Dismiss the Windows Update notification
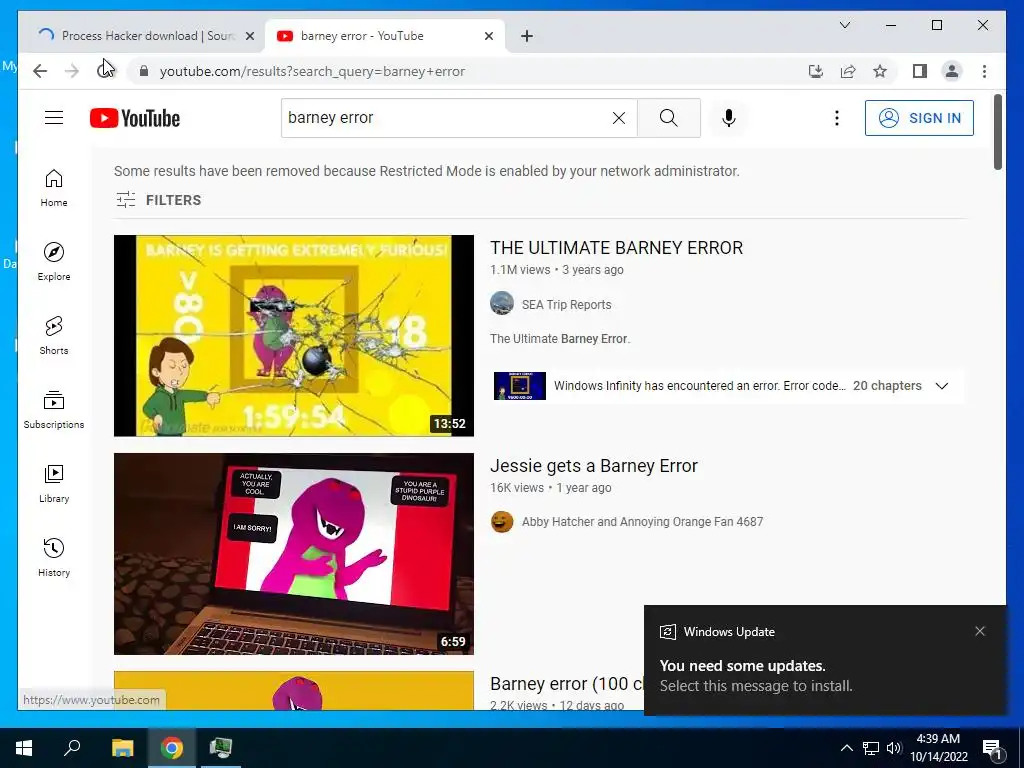Image resolution: width=1024 pixels, height=768 pixels. (980, 631)
